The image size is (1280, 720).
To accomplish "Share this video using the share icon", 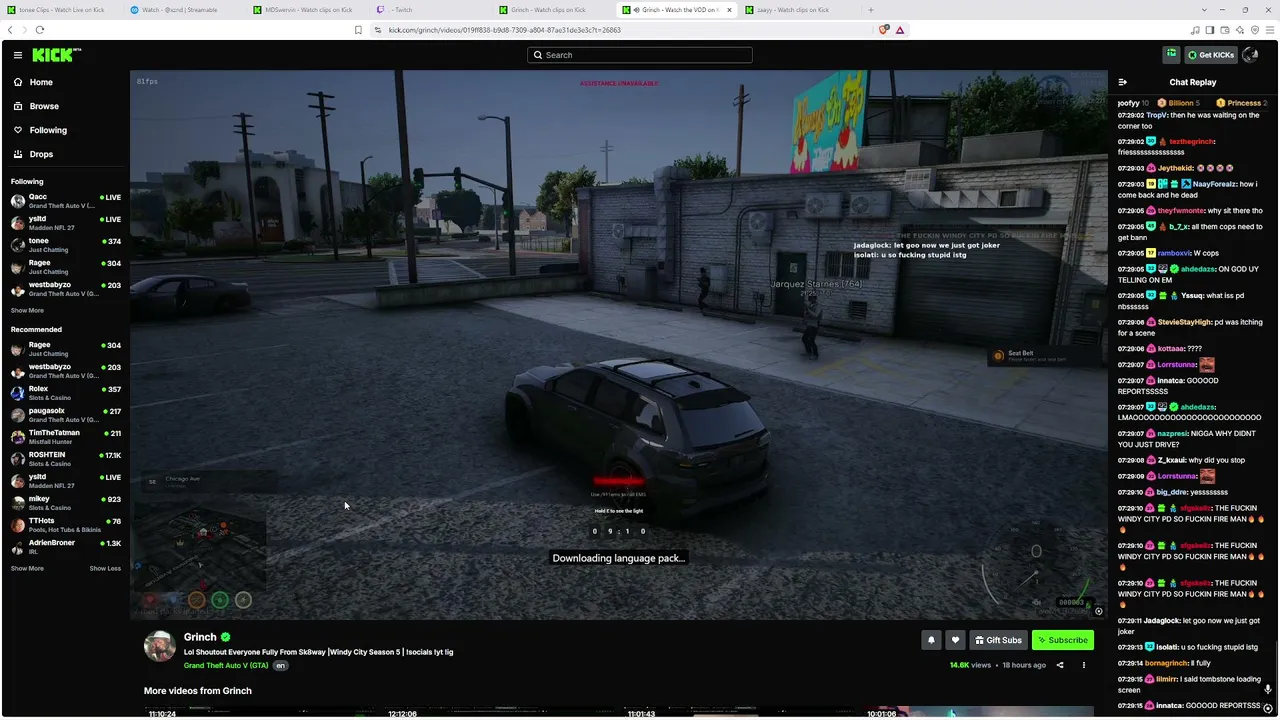I will [1060, 665].
